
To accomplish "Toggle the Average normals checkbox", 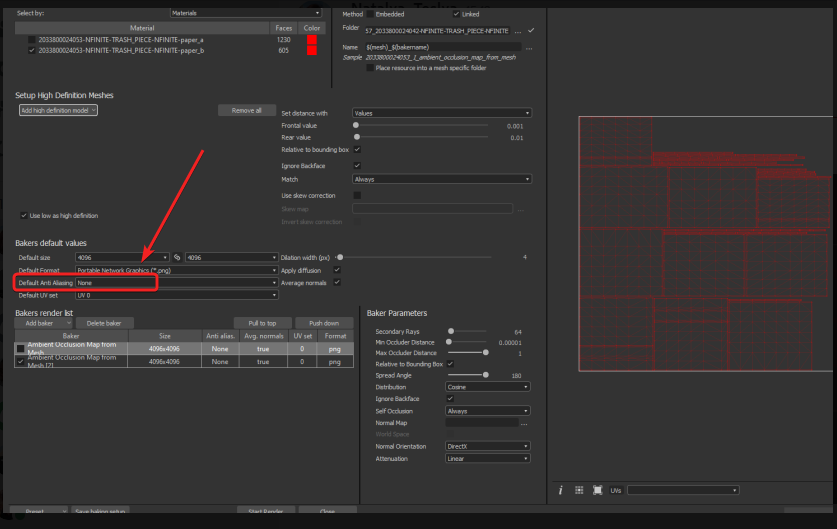I will click(x=337, y=282).
